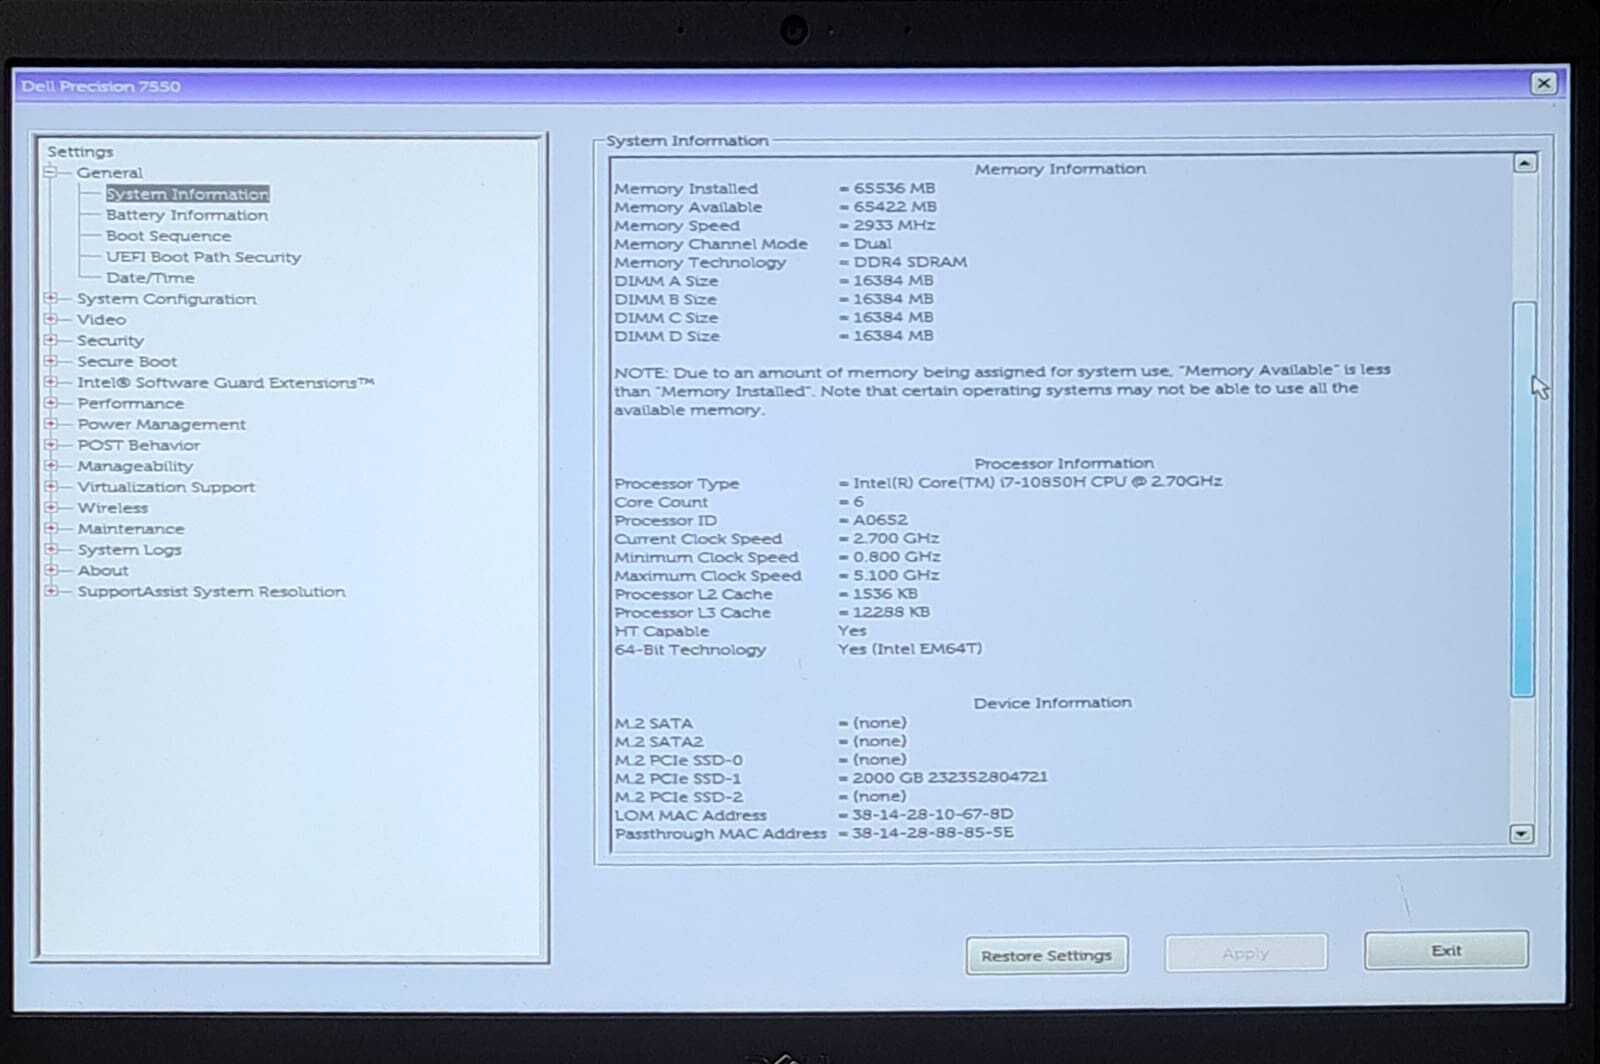This screenshot has height=1064, width=1600.
Task: Click the Passthrough MAC Address value
Action: point(932,832)
